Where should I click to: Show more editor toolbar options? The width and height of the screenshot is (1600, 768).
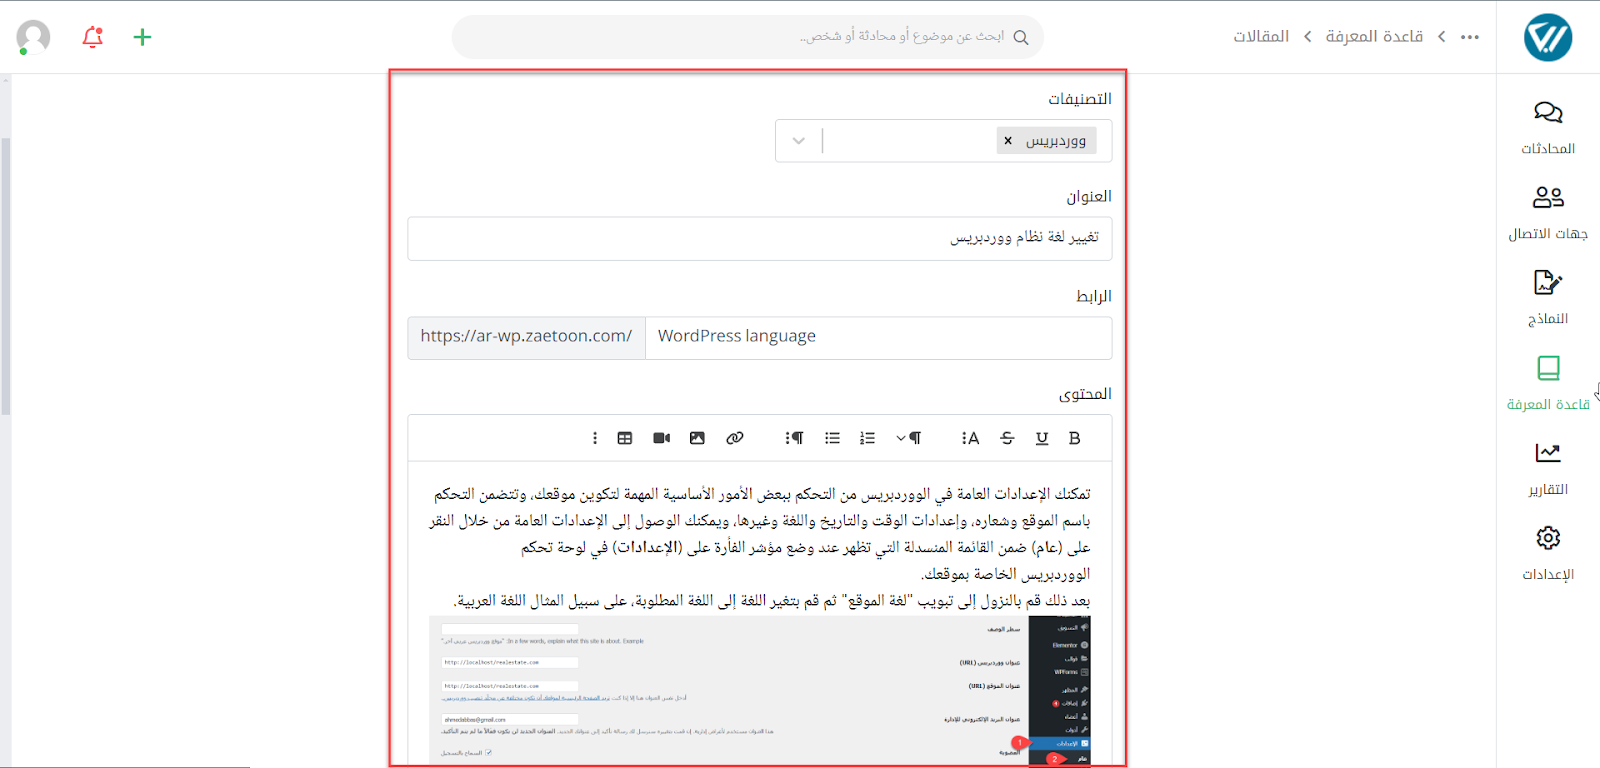pos(595,438)
